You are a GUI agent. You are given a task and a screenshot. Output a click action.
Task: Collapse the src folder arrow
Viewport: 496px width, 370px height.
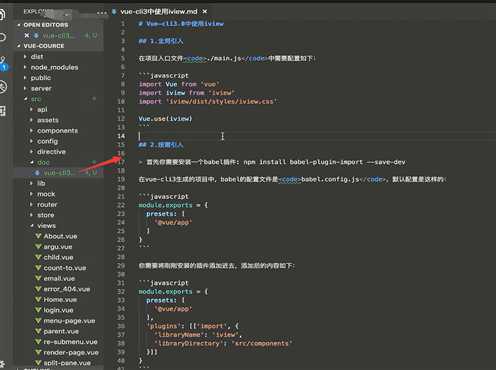click(x=26, y=99)
